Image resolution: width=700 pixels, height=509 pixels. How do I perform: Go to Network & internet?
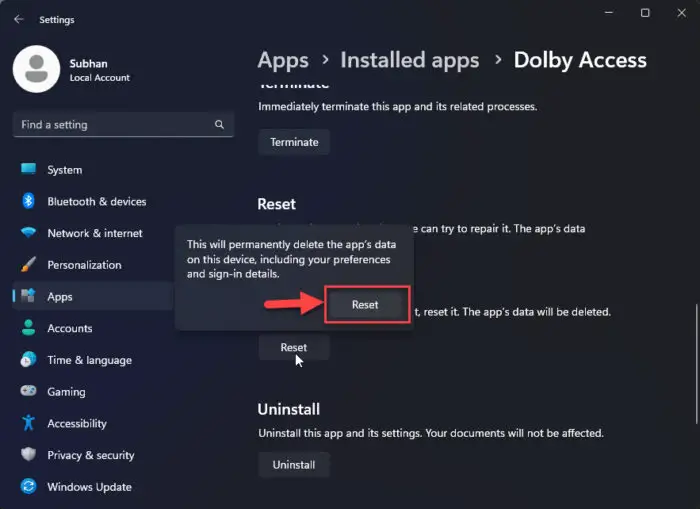tap(93, 233)
